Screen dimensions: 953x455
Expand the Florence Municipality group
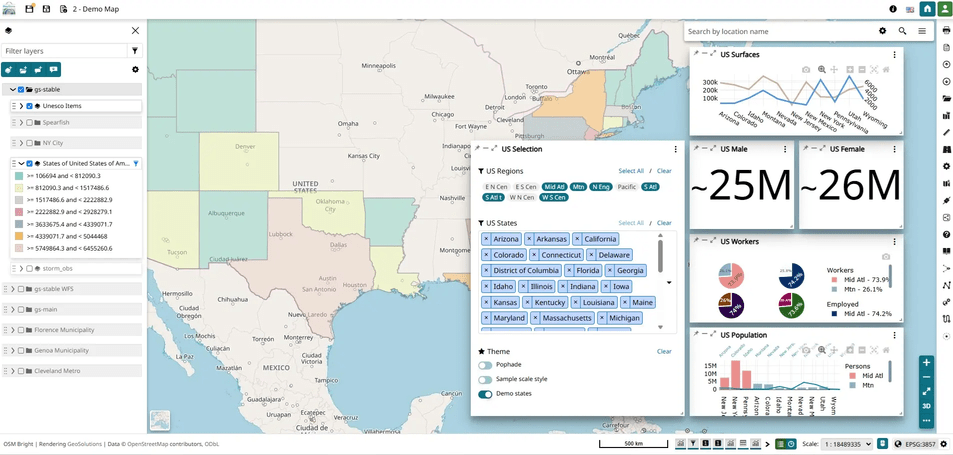(13, 330)
